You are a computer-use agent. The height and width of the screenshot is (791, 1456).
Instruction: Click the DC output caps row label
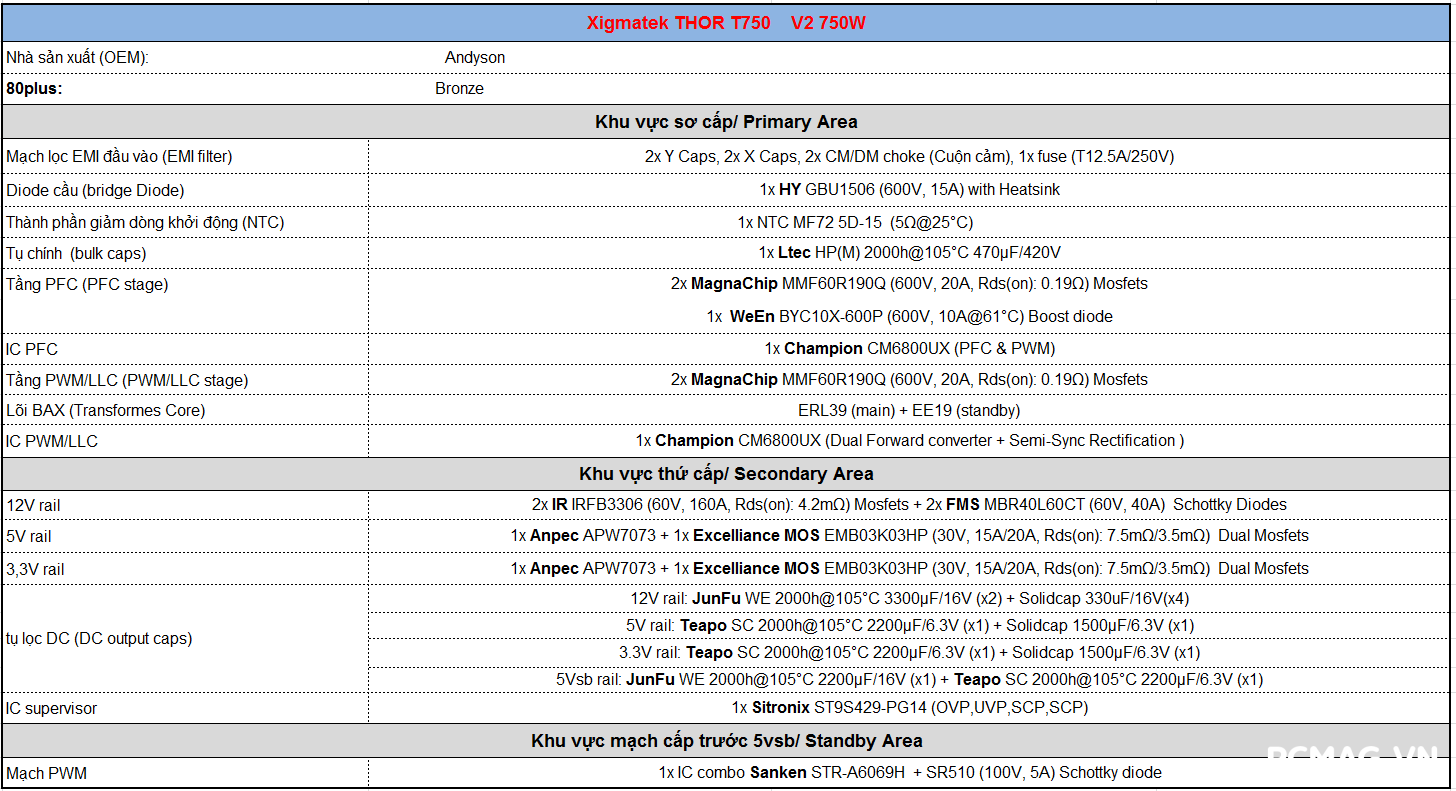coord(99,639)
